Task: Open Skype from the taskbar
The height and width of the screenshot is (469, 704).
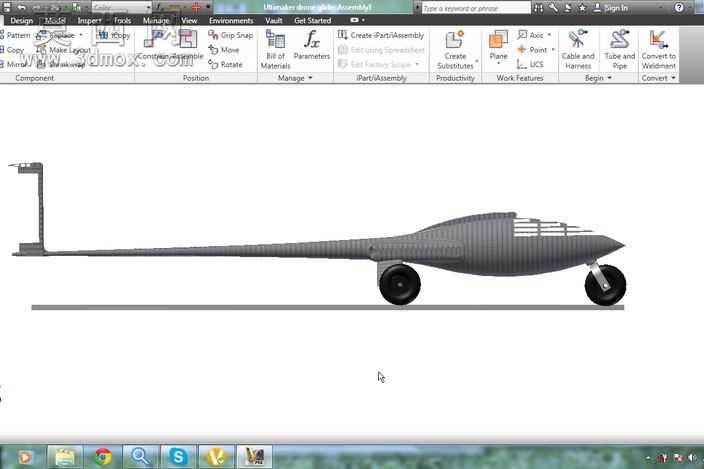Action: pos(178,457)
